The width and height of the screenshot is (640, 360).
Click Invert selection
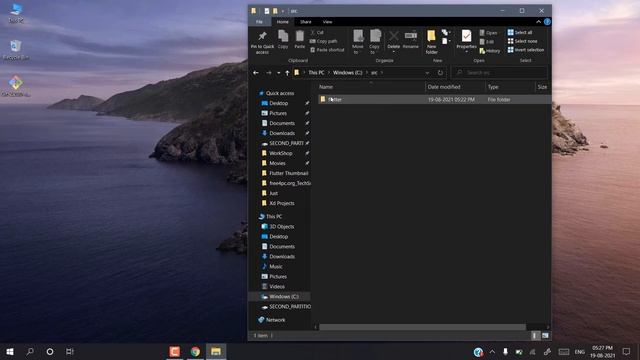tap(526, 50)
